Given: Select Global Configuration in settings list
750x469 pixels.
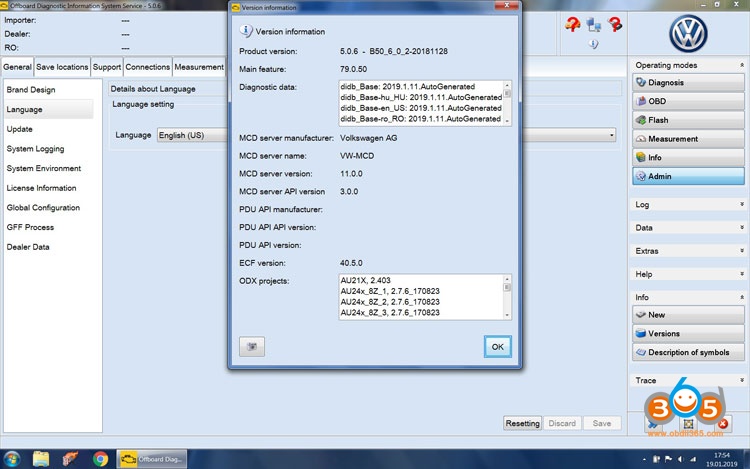Looking at the screenshot, I should 49,207.
